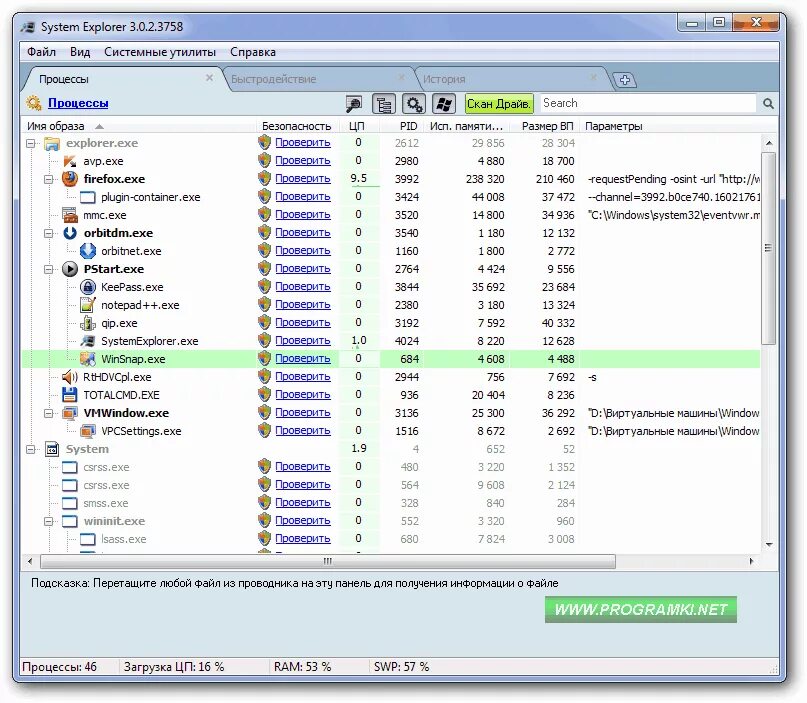Click the TOTALCMD.EXE floppy icon

(69, 395)
